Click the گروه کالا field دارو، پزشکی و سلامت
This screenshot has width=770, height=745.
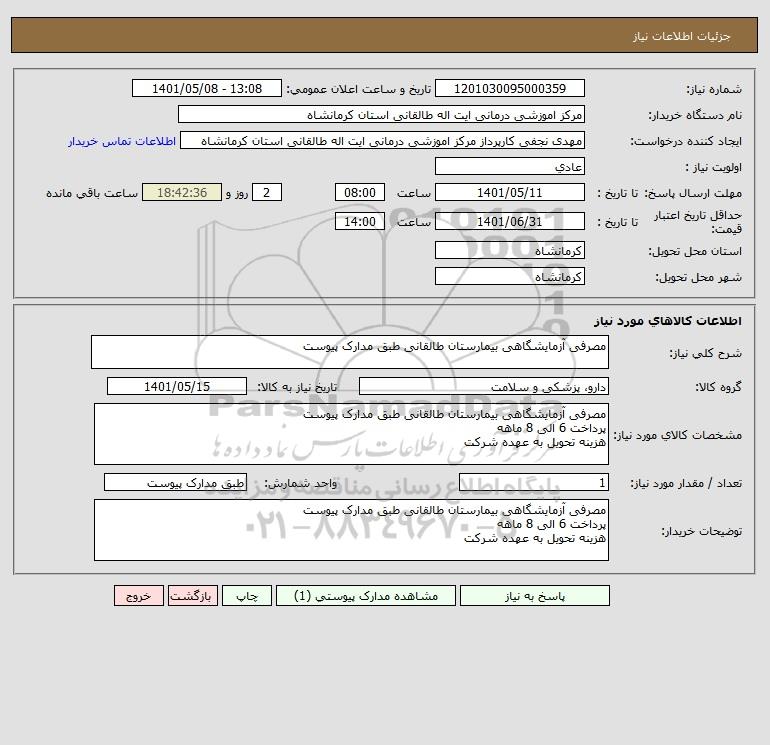(x=484, y=386)
